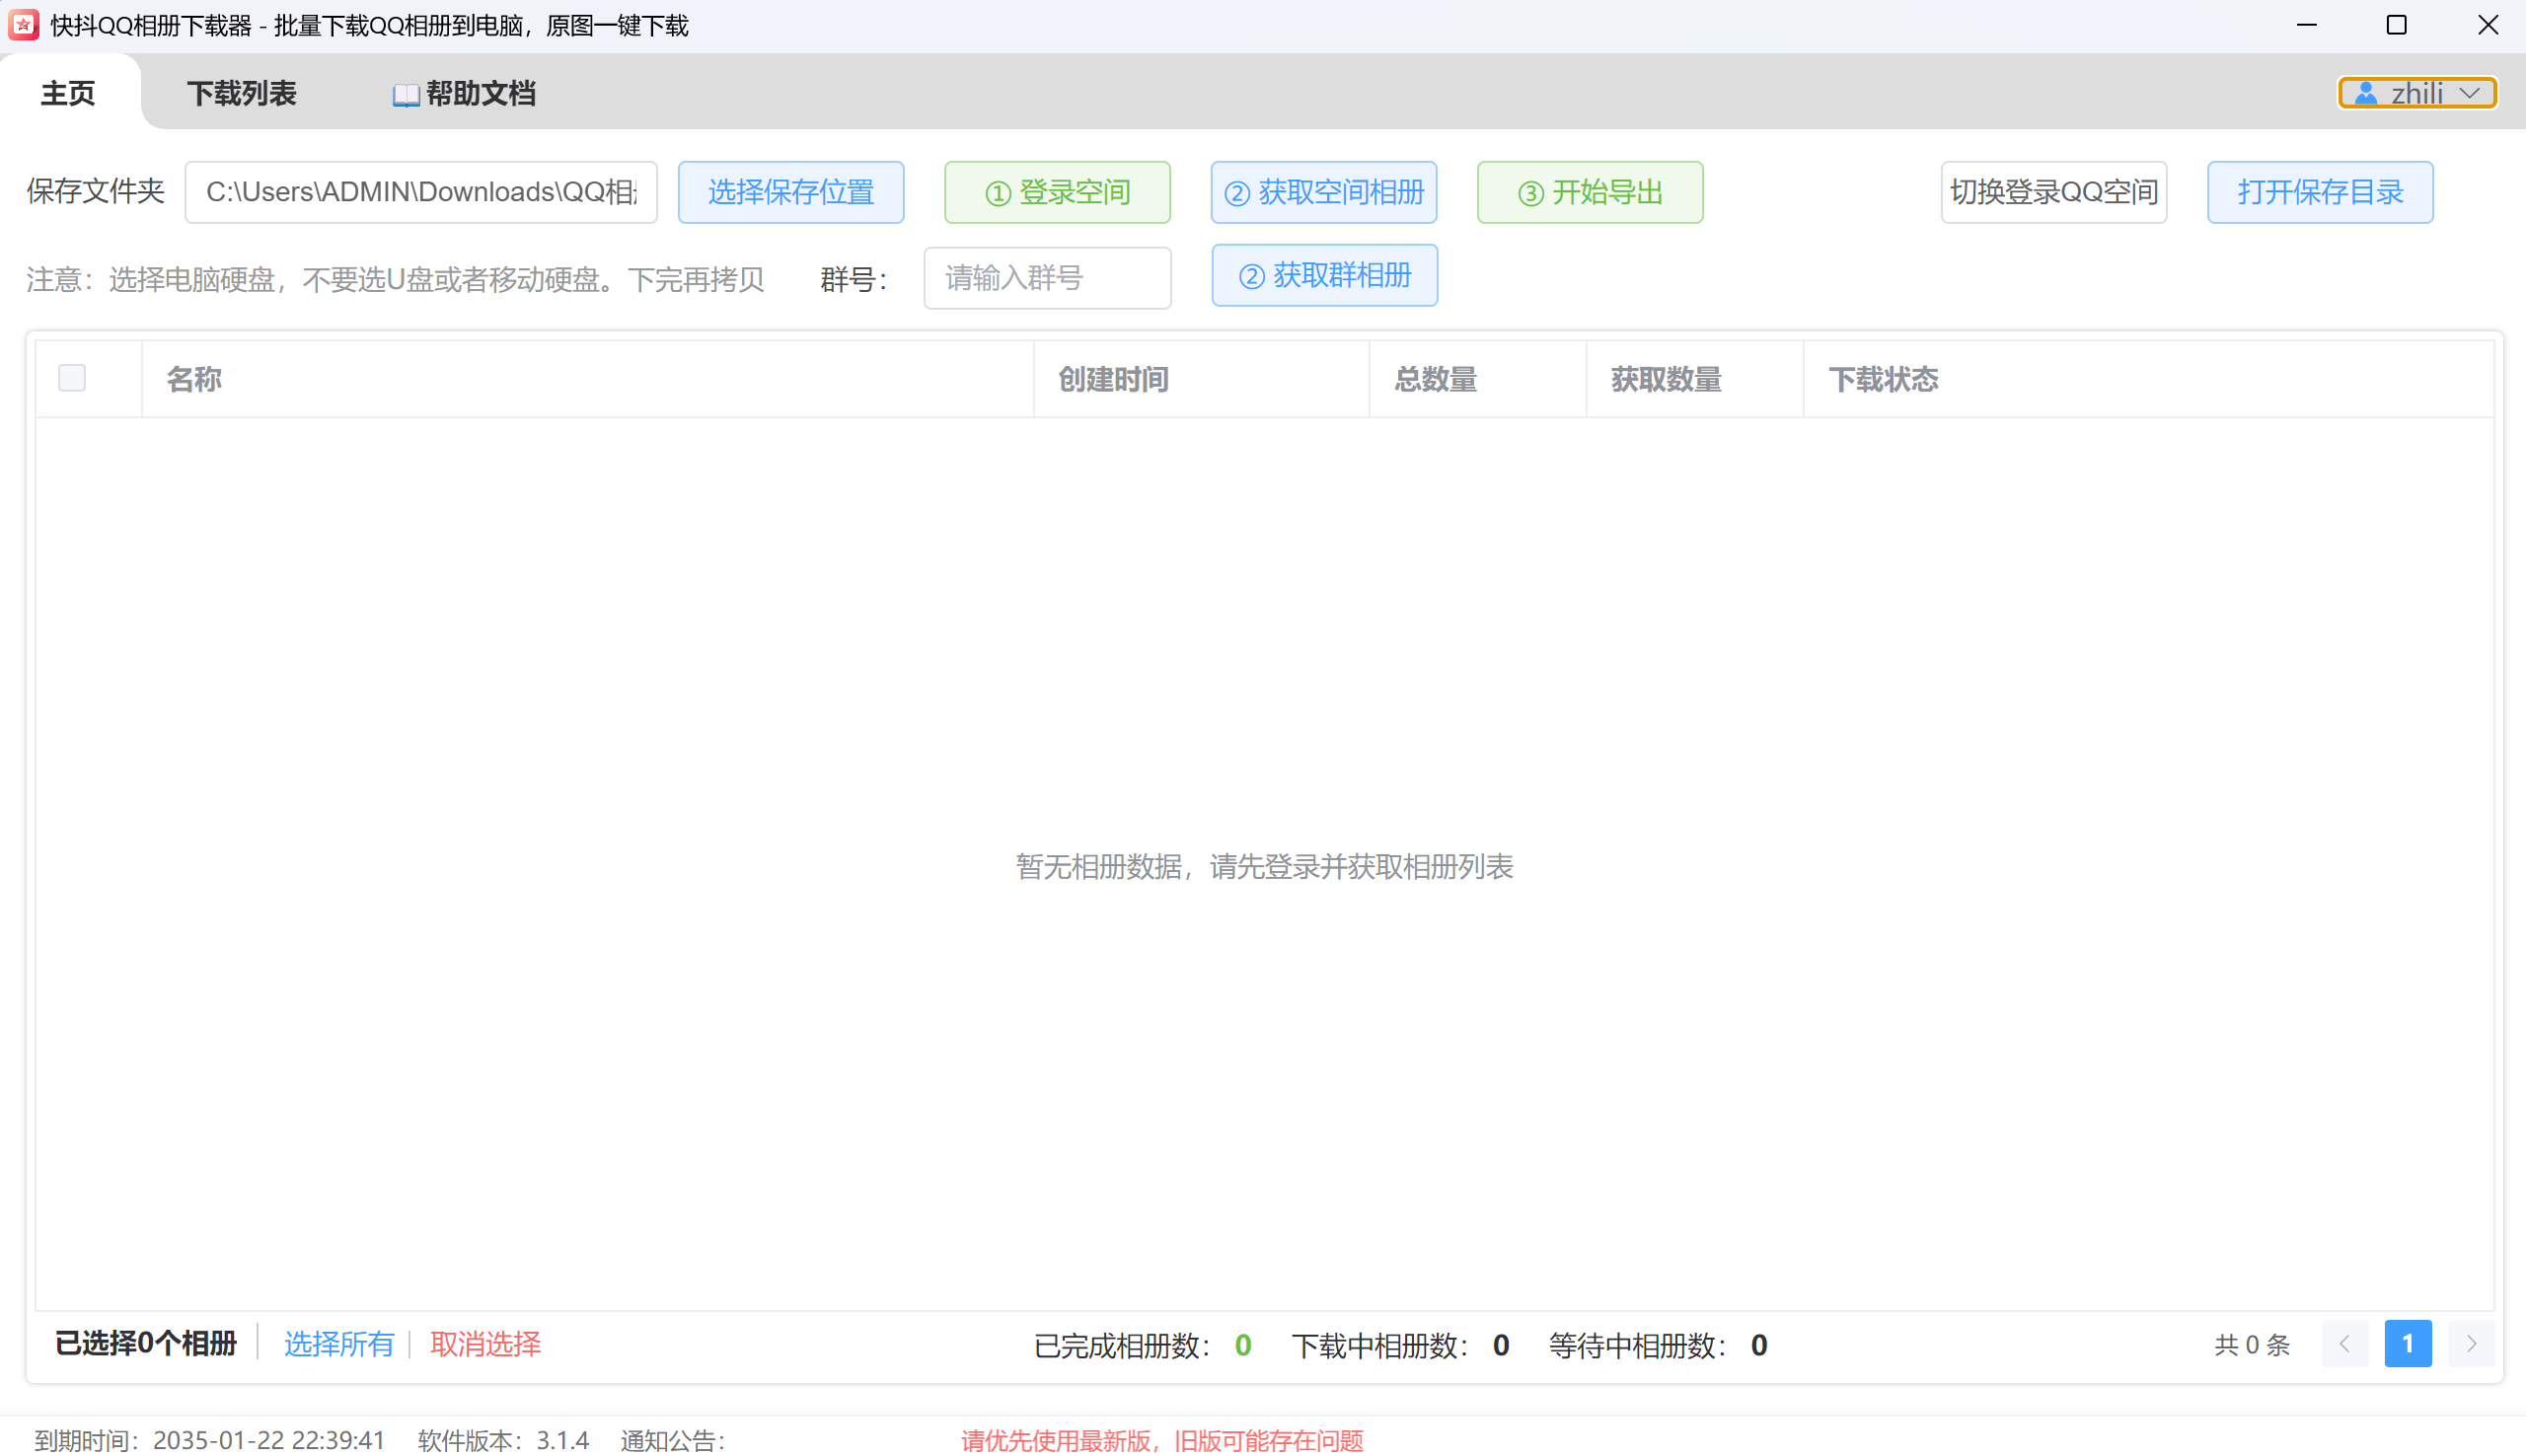Focus the 请输入群号 input field

click(x=1046, y=278)
